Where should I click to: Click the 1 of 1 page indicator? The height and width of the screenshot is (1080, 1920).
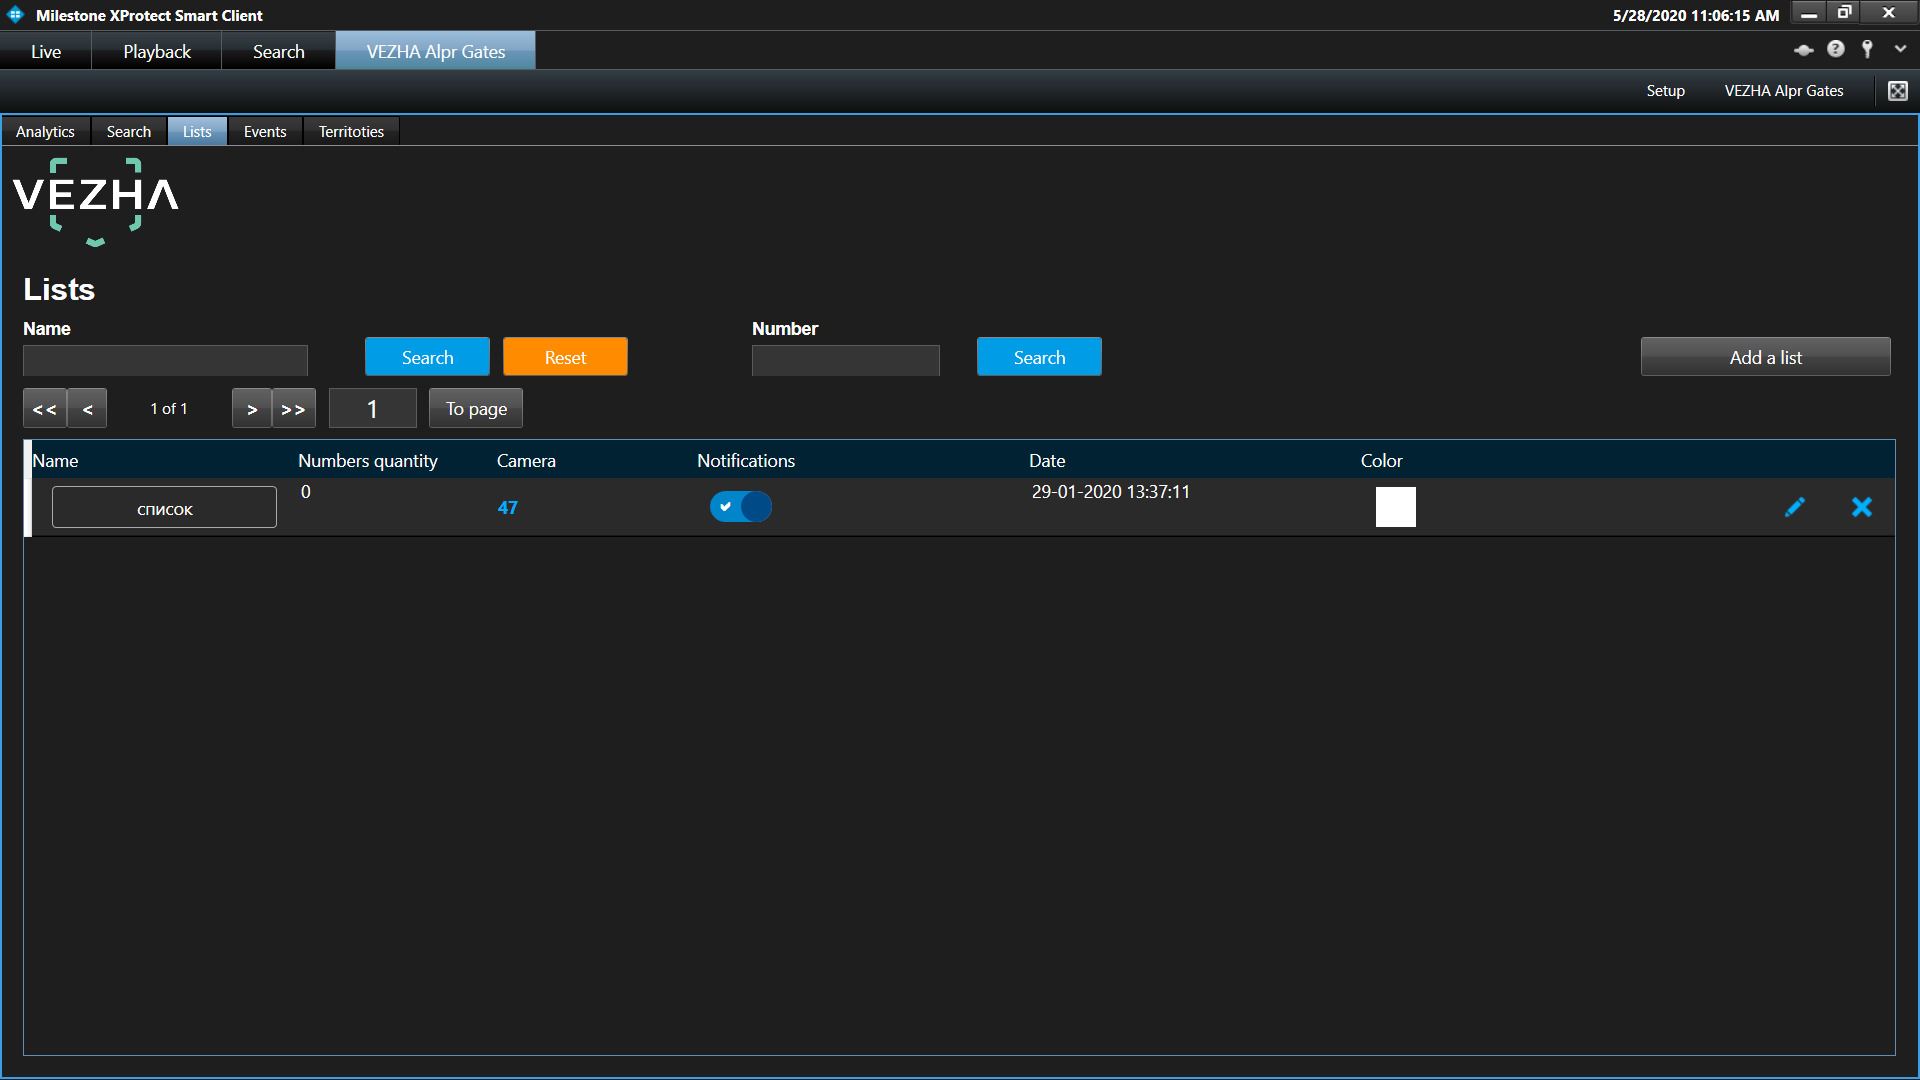[169, 408]
